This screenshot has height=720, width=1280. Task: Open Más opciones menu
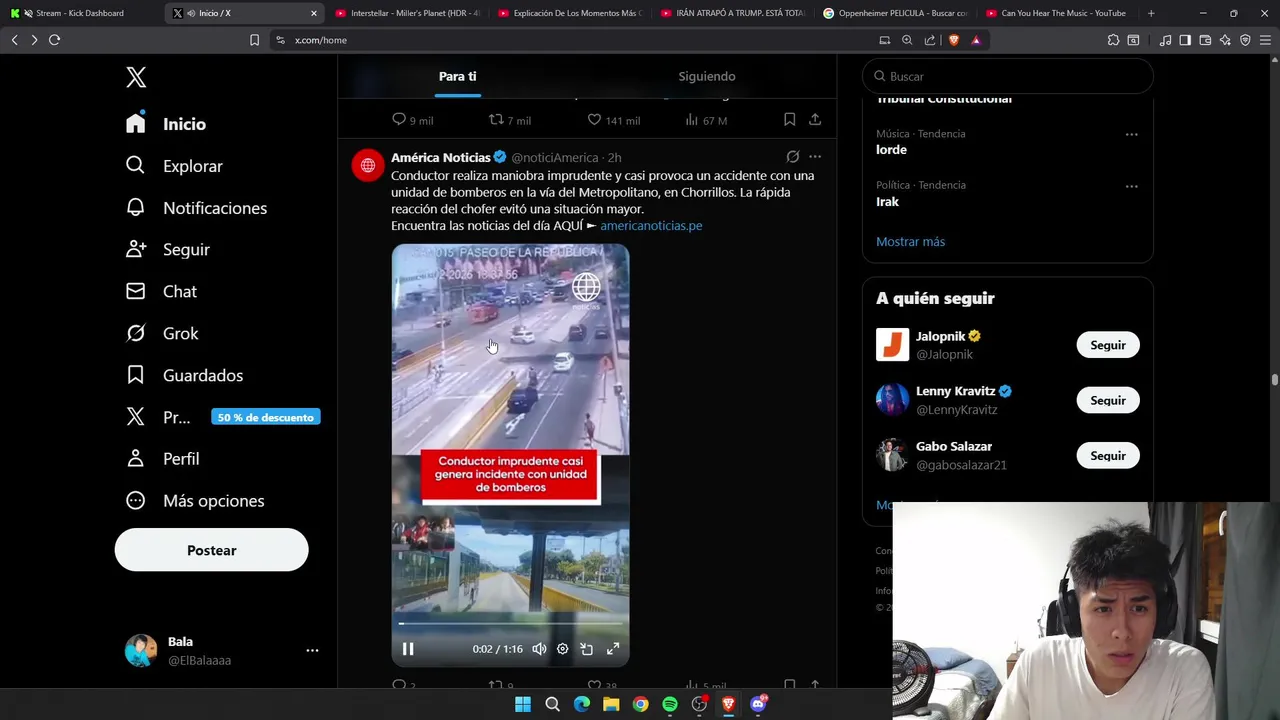pos(195,501)
